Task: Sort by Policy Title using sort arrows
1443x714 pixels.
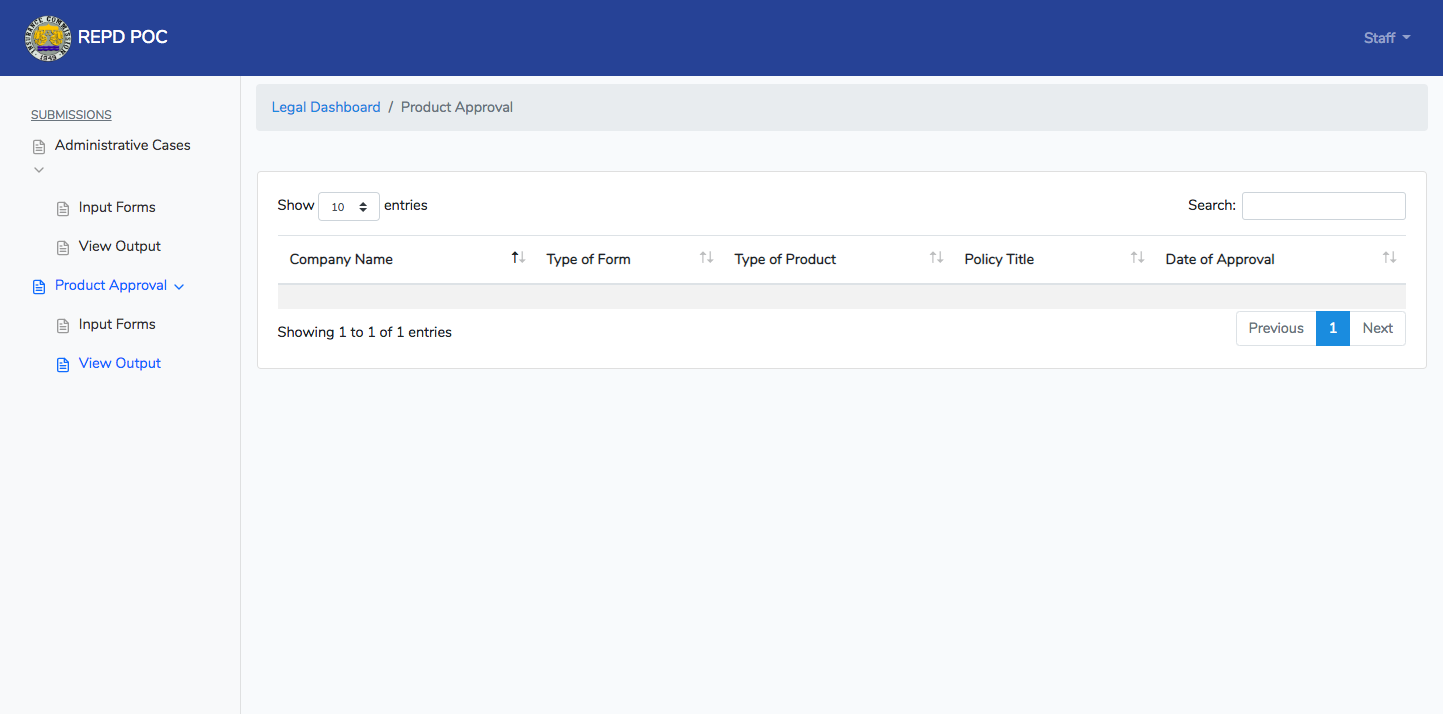Action: coord(1137,258)
